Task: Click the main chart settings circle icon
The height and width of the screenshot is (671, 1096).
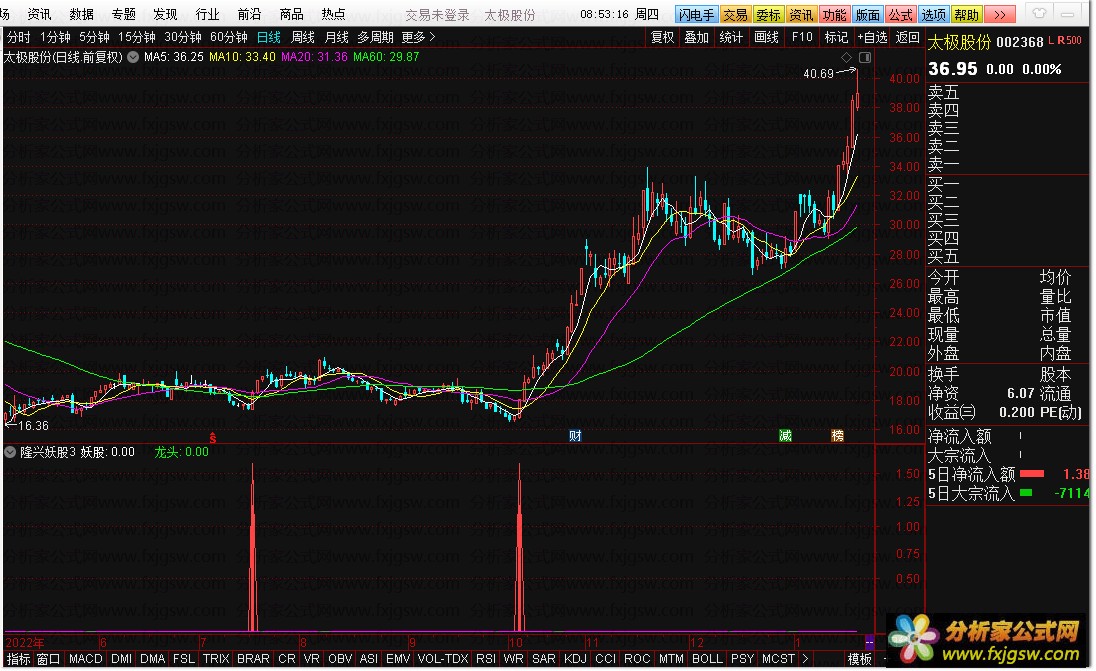Action: coord(133,57)
